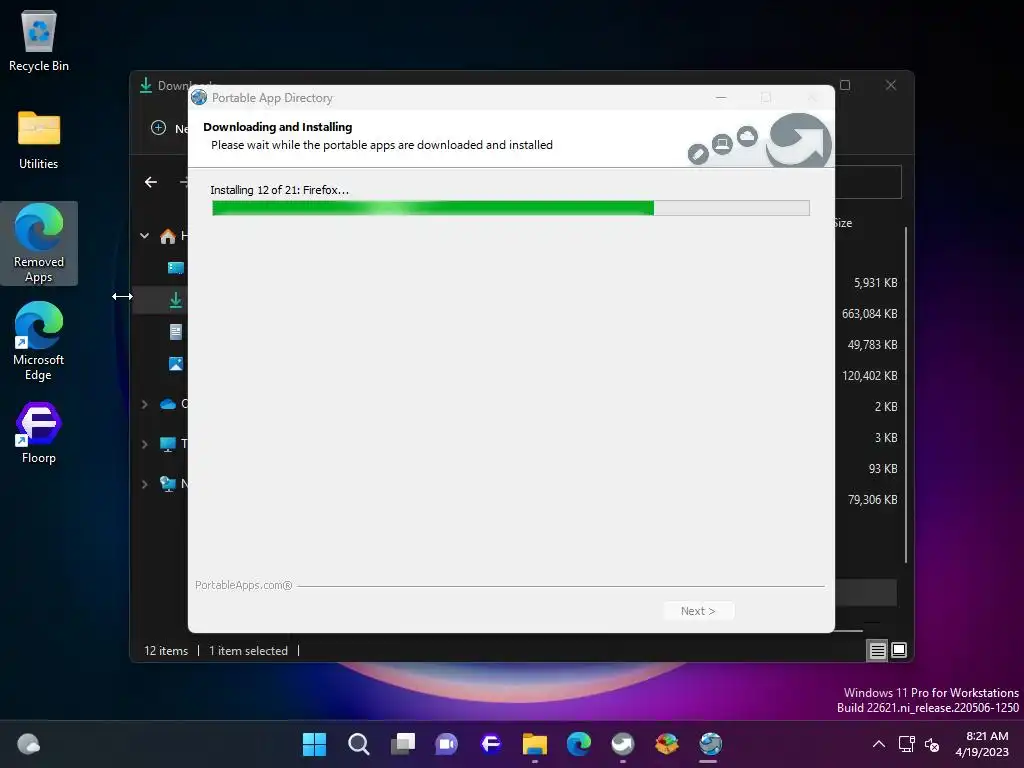
Task: Click the installer progress bar
Action: point(511,208)
